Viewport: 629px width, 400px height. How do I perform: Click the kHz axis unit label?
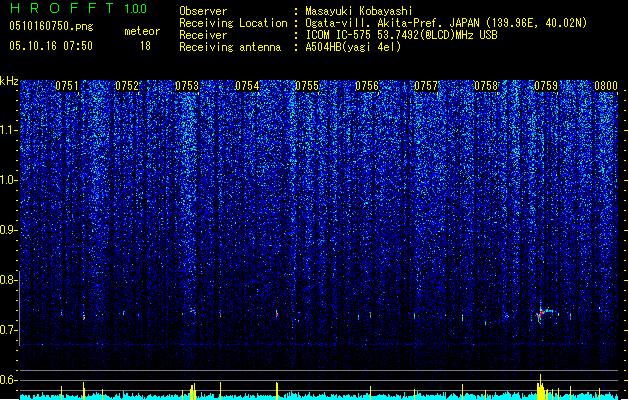(9, 81)
